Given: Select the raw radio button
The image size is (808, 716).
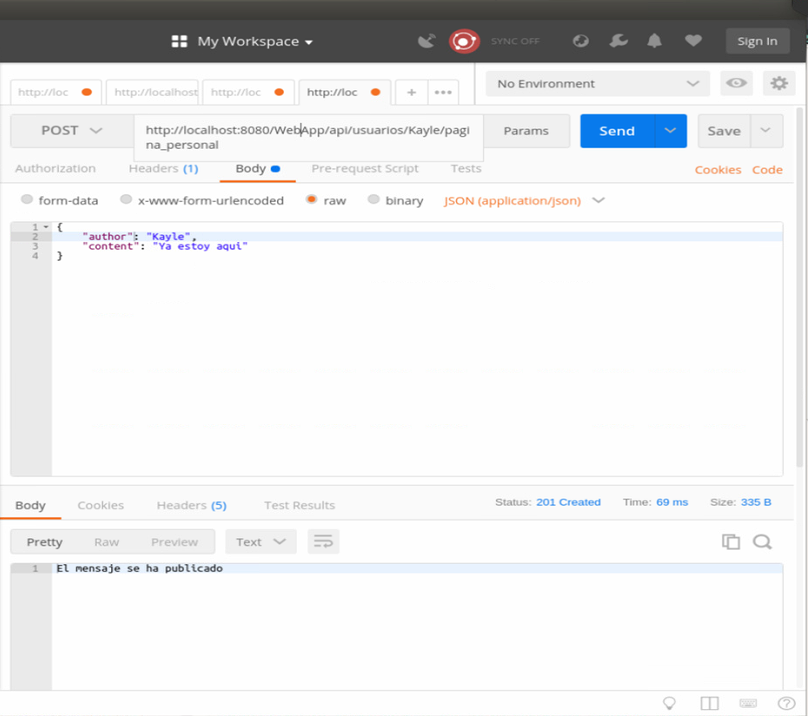Looking at the screenshot, I should pyautogui.click(x=311, y=199).
